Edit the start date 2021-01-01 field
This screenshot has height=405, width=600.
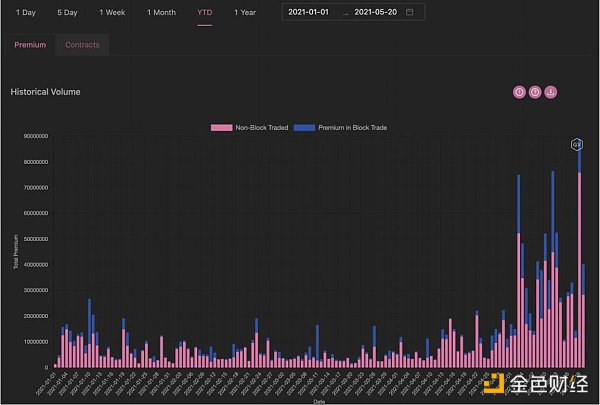pyautogui.click(x=308, y=12)
